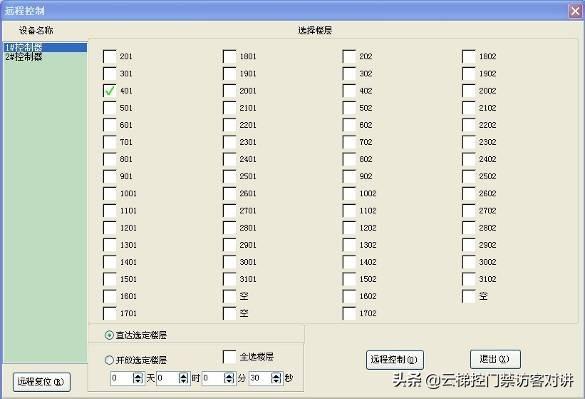Click the 远程复位 reset button

(41, 382)
